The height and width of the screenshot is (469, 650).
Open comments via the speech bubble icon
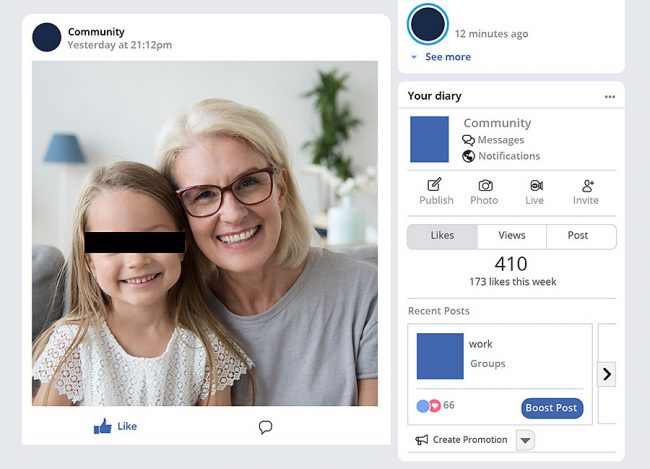pyautogui.click(x=265, y=427)
